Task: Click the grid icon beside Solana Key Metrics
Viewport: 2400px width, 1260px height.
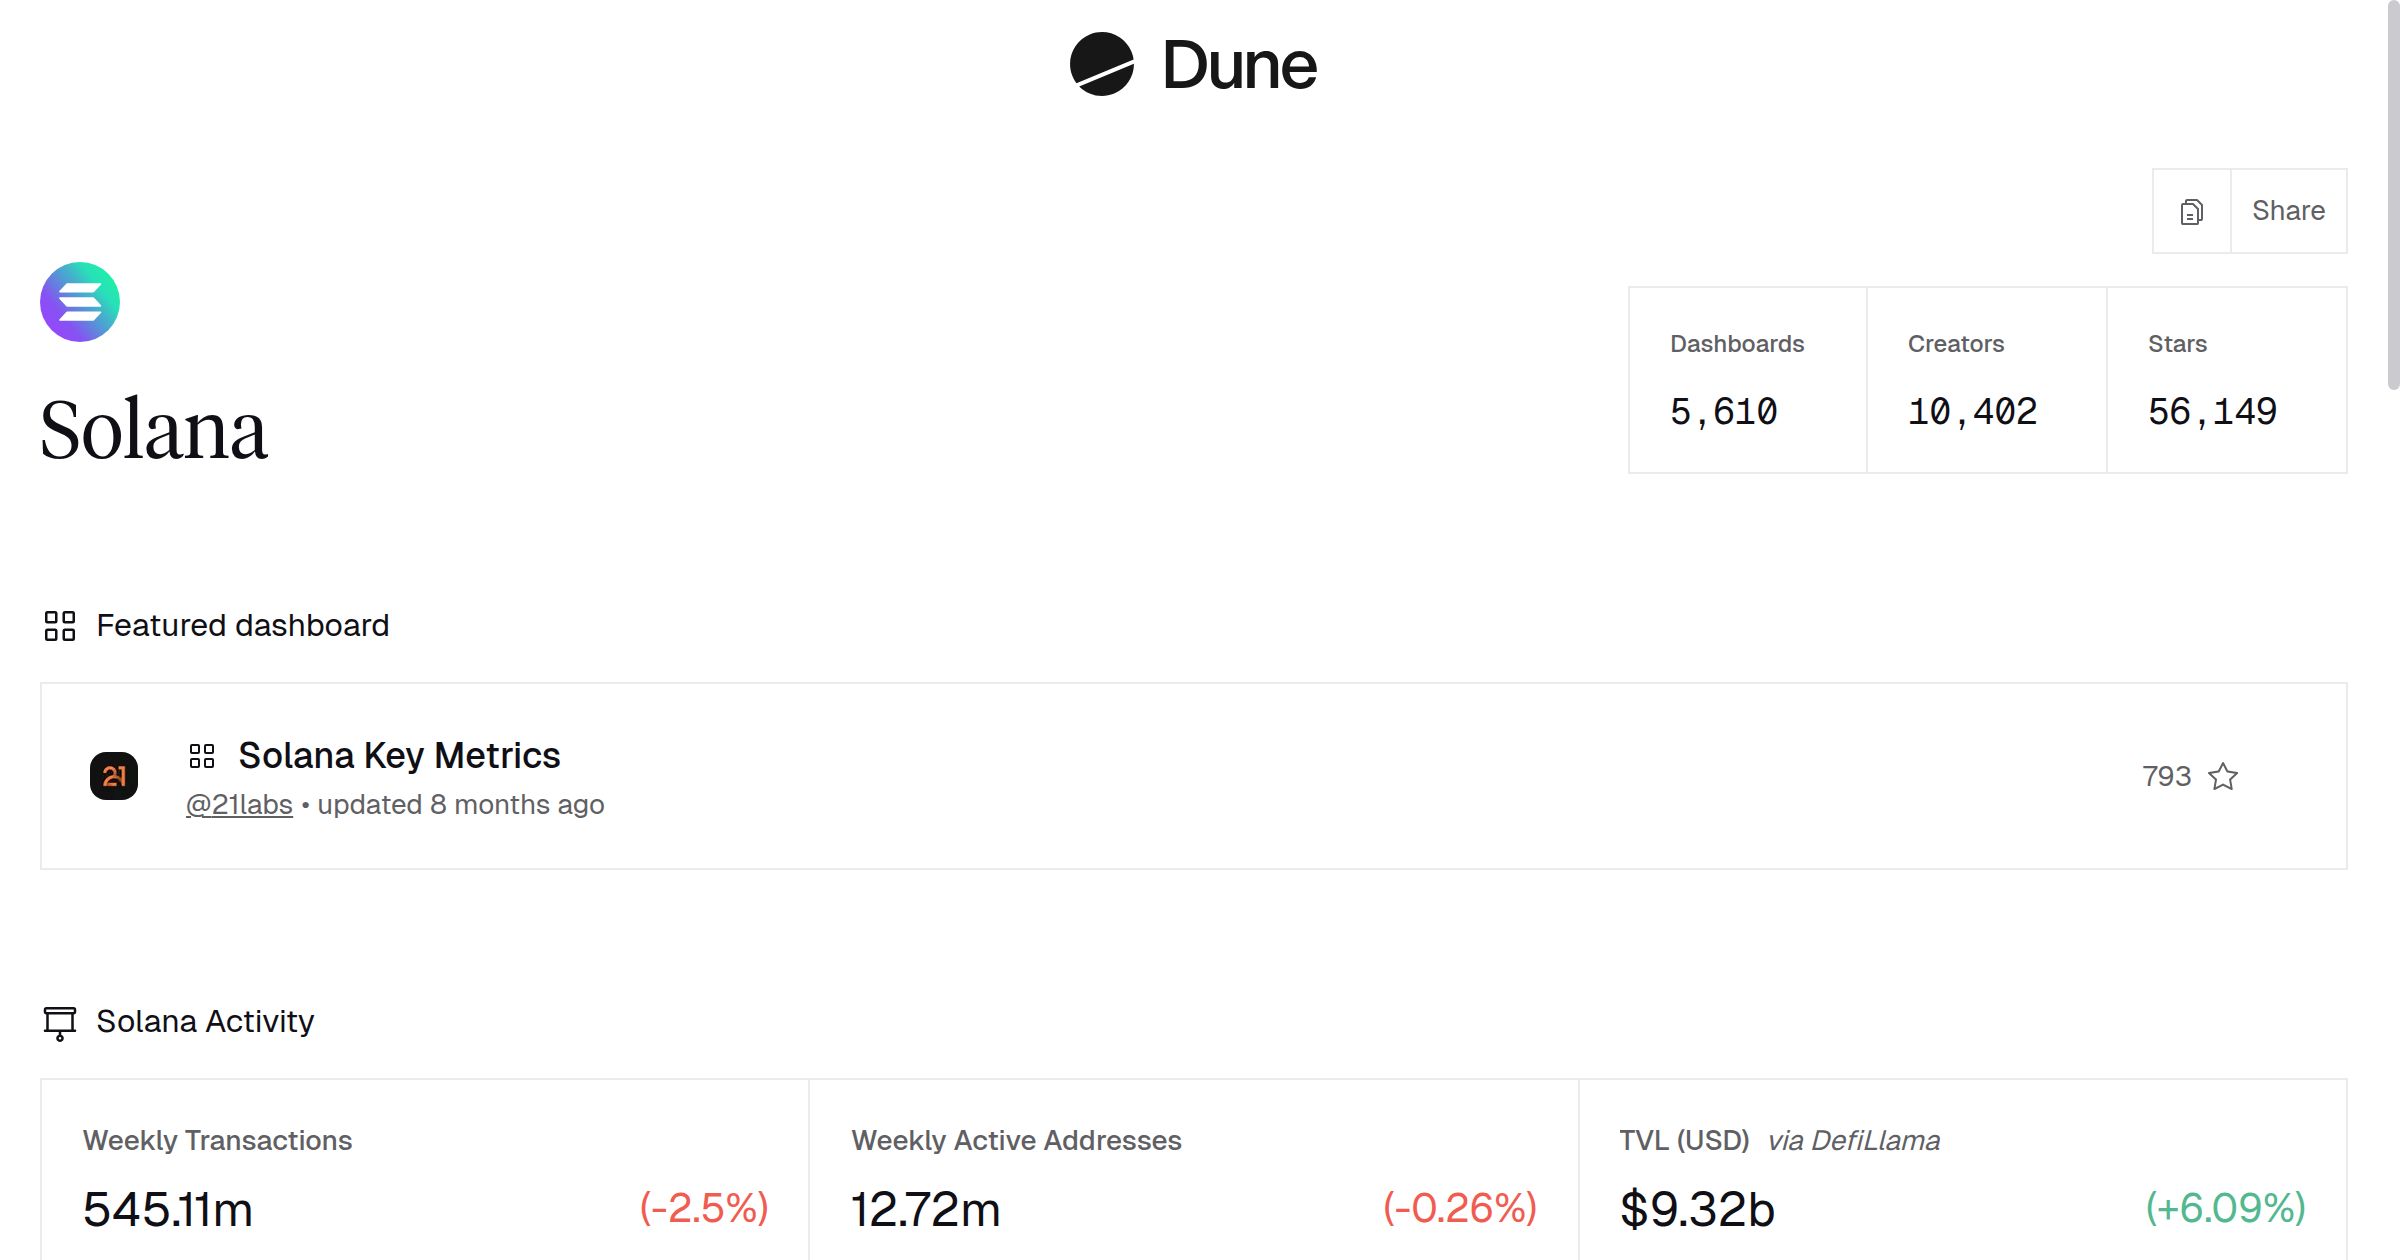Action: [x=202, y=756]
